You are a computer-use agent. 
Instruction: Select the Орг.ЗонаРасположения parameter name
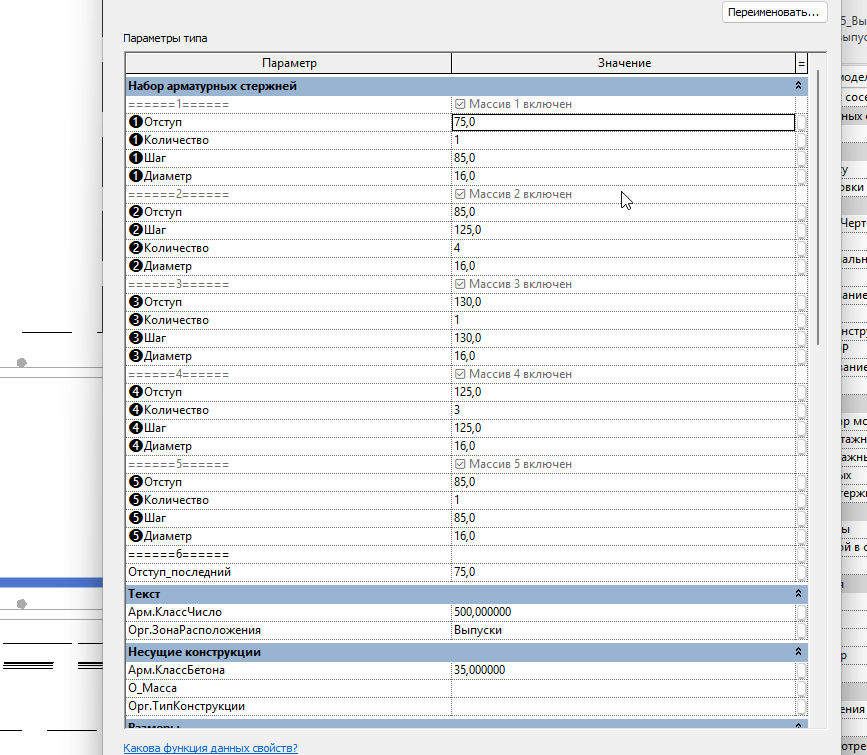pyautogui.click(x=194, y=630)
